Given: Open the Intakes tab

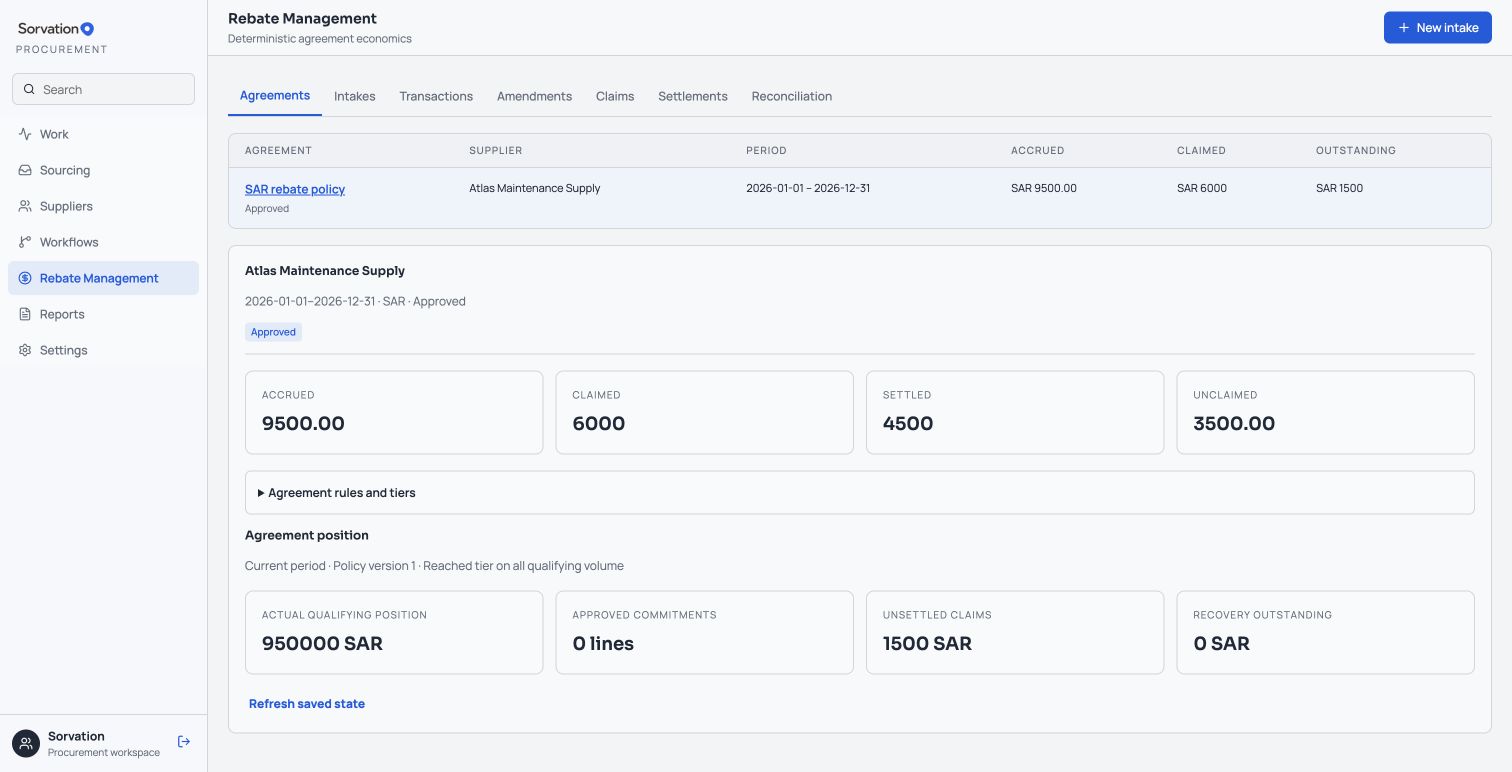Looking at the screenshot, I should (355, 96).
